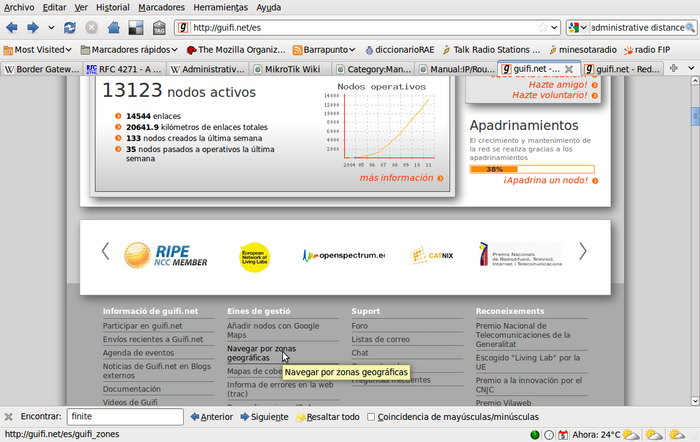Open the Marcadores menu

coord(161,7)
